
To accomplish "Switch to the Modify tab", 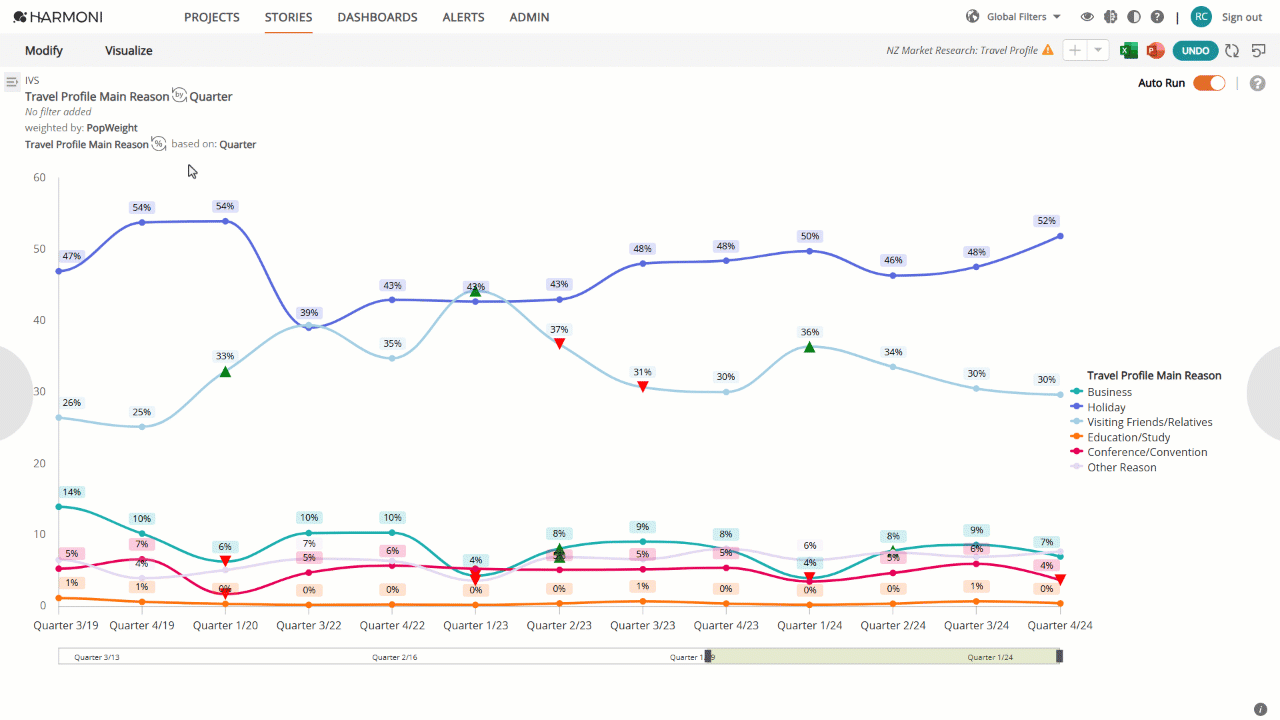I will coord(44,50).
